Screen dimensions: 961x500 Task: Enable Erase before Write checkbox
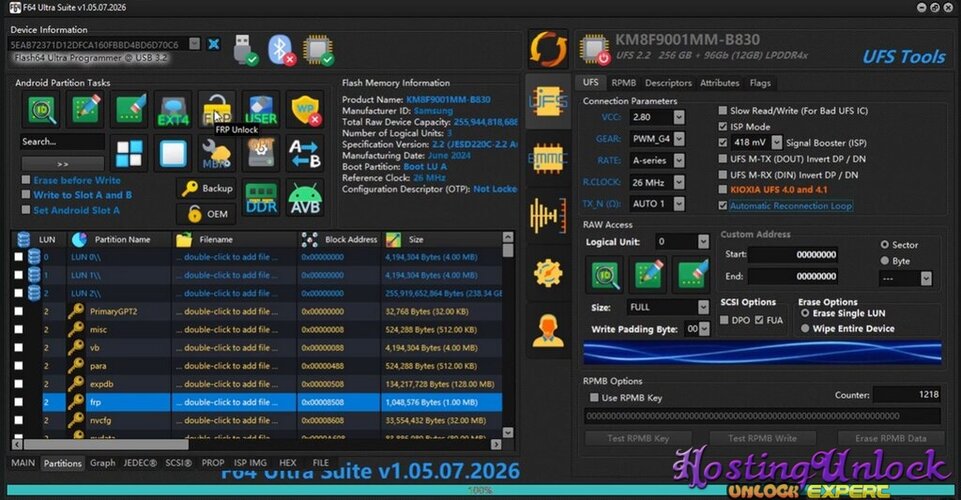(x=26, y=180)
